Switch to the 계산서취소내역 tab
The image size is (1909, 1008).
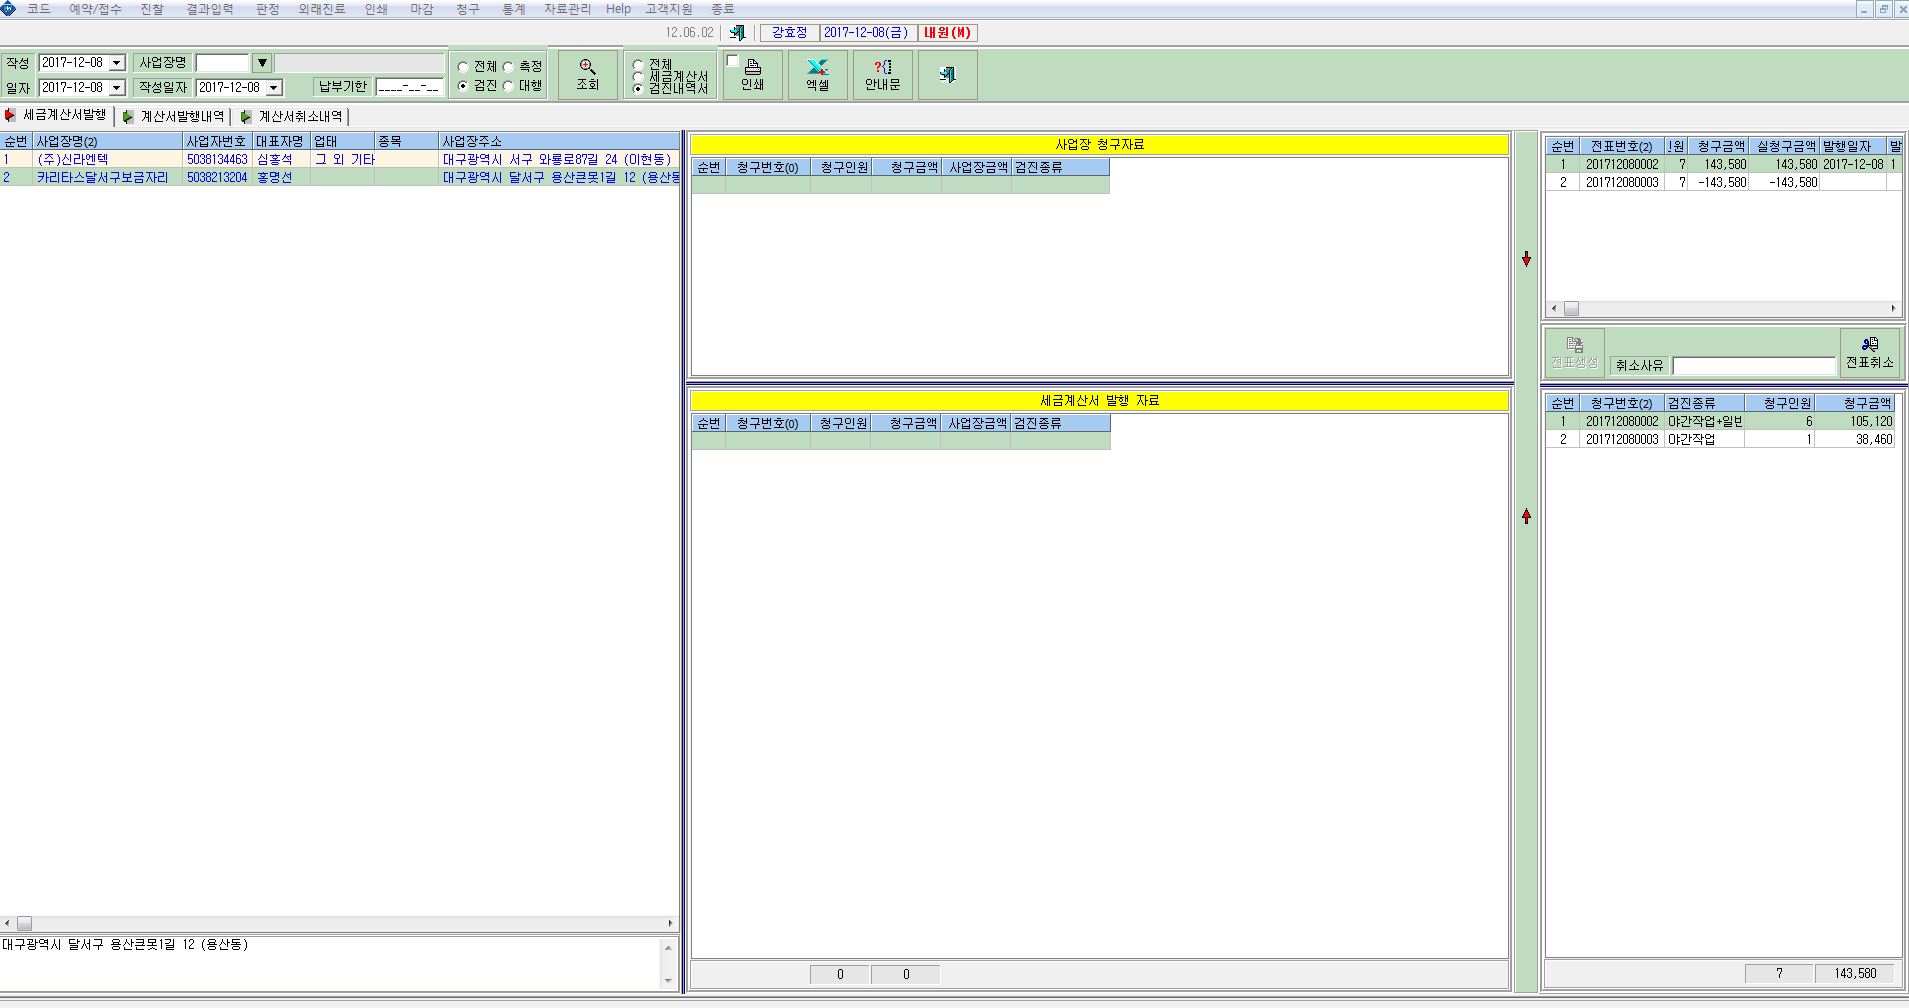(292, 117)
